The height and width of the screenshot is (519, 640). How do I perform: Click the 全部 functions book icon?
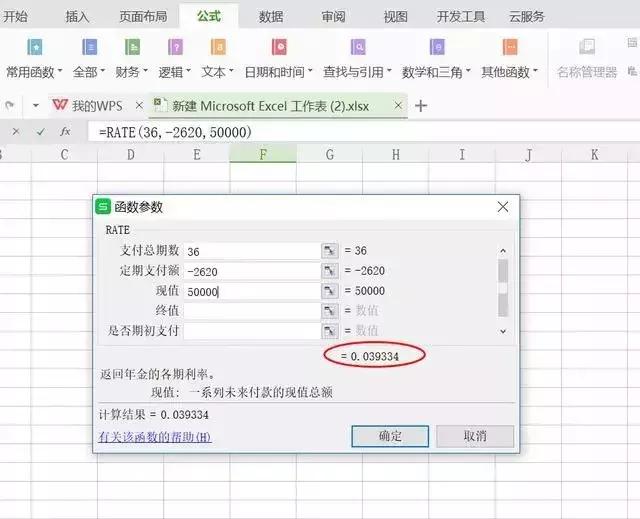coord(89,47)
